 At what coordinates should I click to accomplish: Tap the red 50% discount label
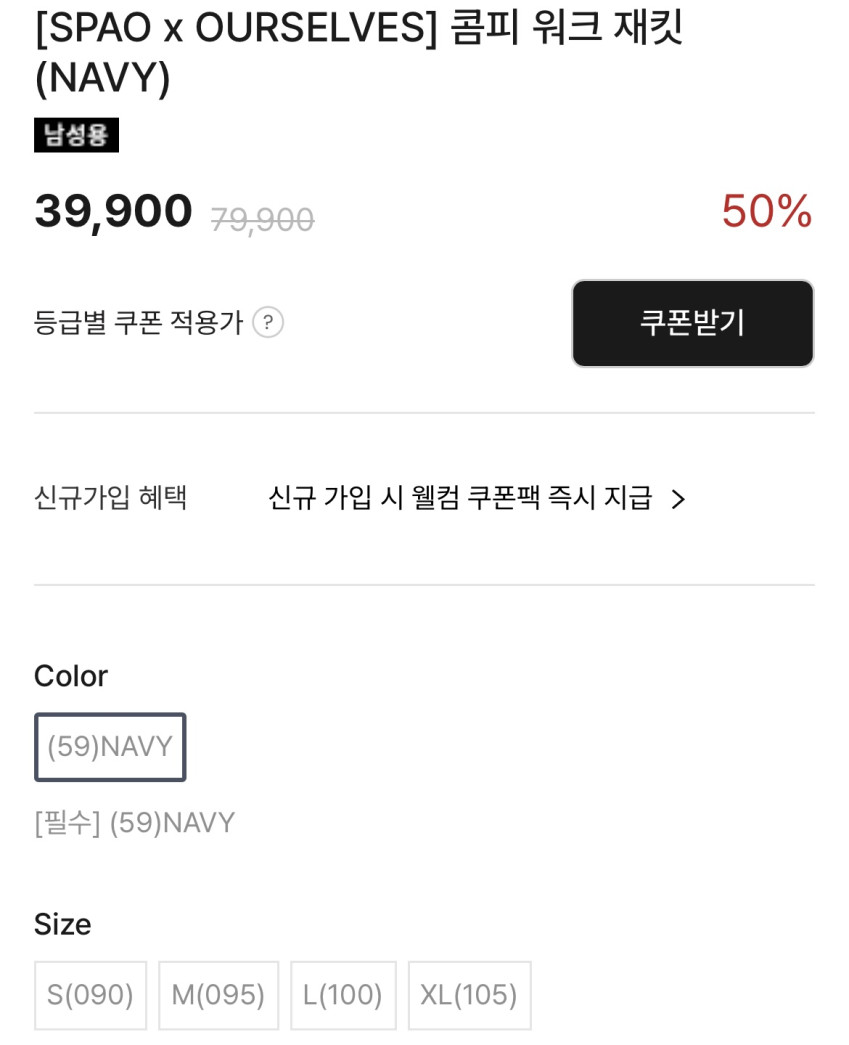pyautogui.click(x=766, y=212)
